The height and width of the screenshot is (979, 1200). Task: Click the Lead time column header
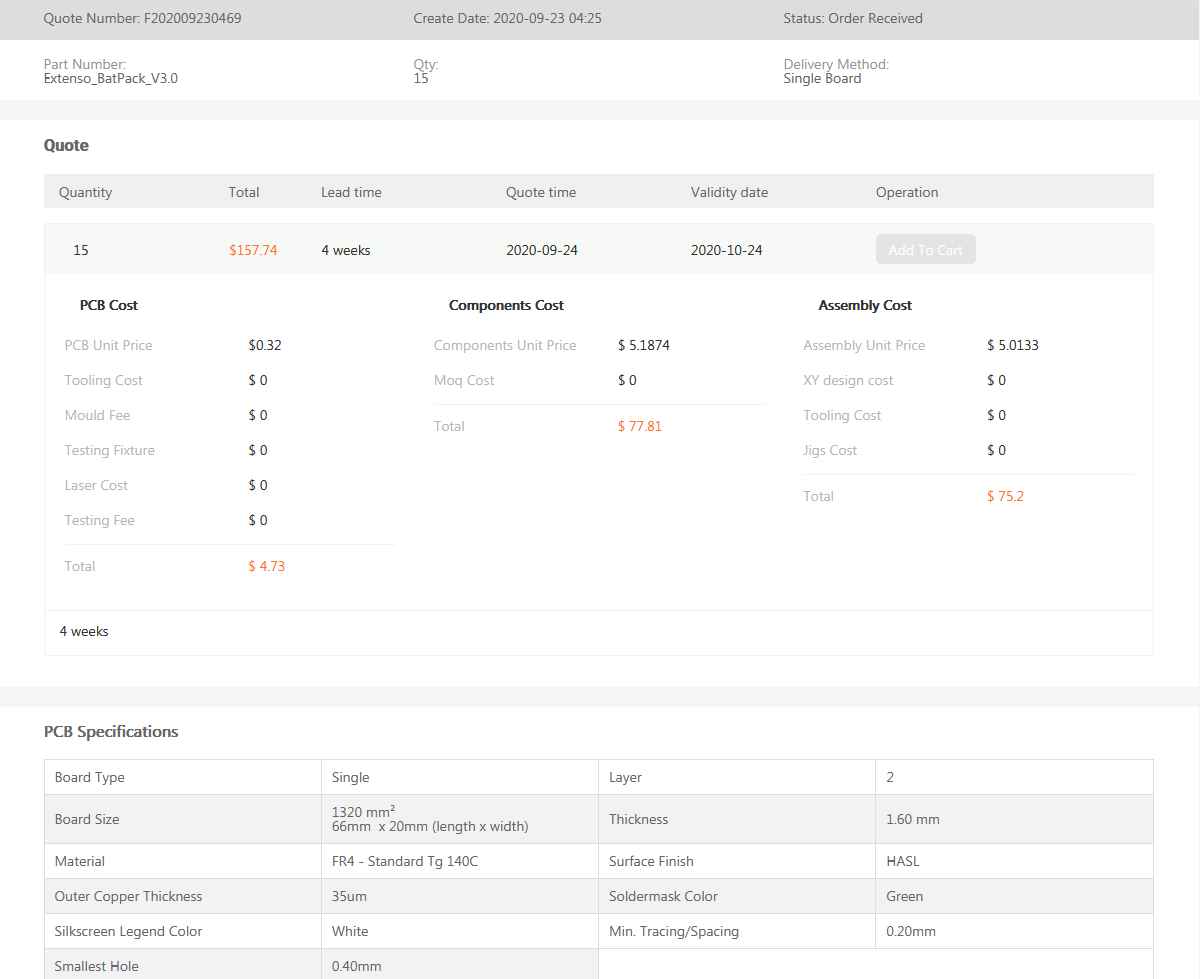[x=351, y=192]
